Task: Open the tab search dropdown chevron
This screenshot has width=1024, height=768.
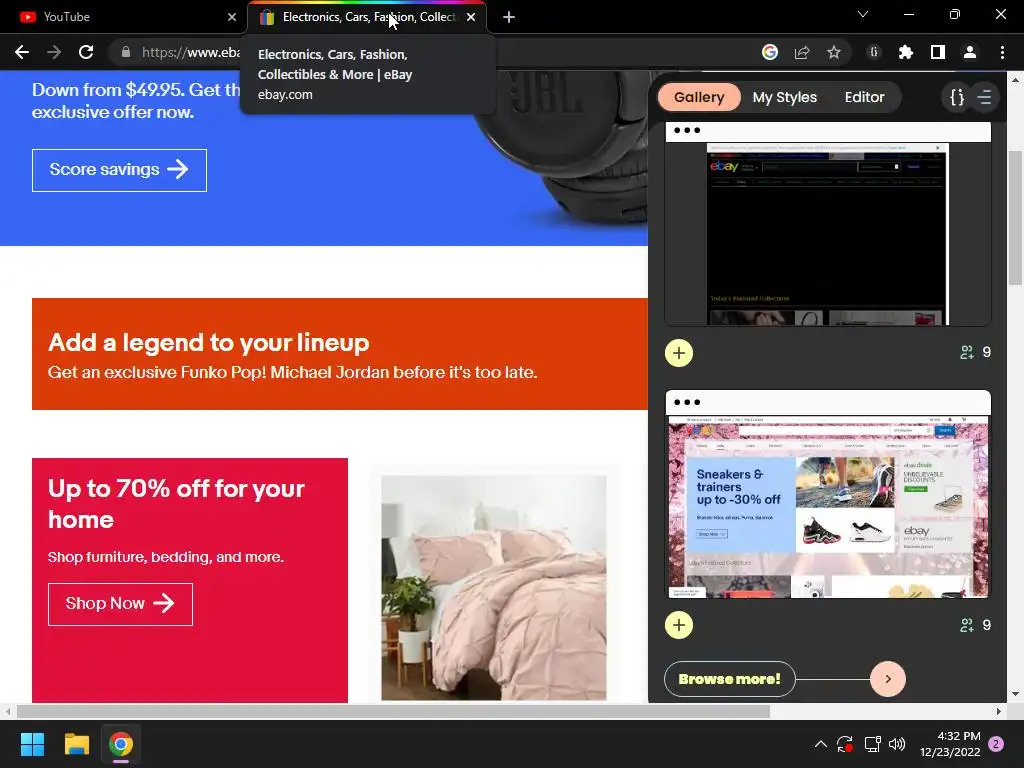Action: [863, 14]
